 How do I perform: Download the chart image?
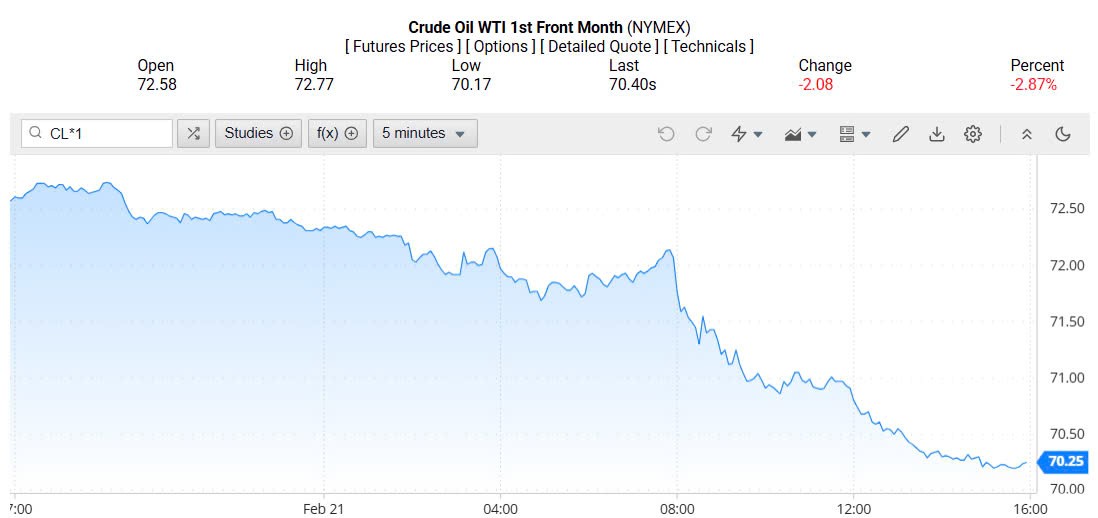937,134
